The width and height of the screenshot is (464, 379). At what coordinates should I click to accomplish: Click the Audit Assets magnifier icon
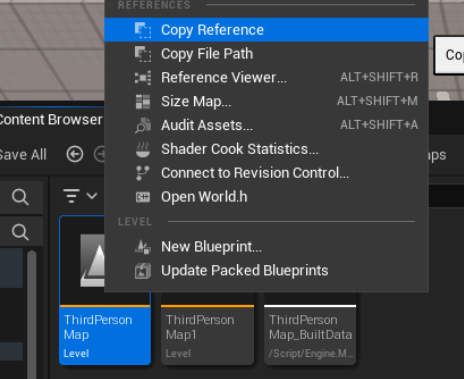coord(143,125)
